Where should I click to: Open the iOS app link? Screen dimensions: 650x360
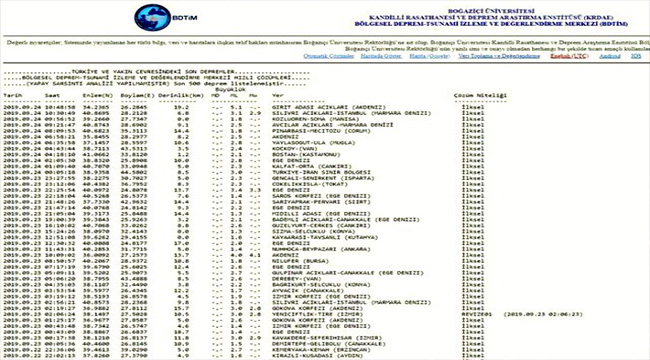[636, 56]
